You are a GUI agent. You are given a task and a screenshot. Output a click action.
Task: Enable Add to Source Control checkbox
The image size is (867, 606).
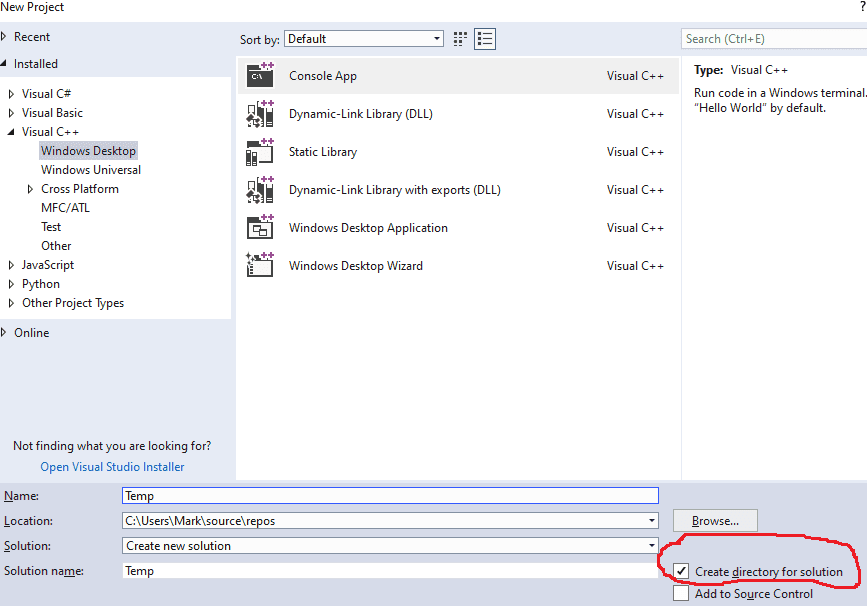(681, 593)
